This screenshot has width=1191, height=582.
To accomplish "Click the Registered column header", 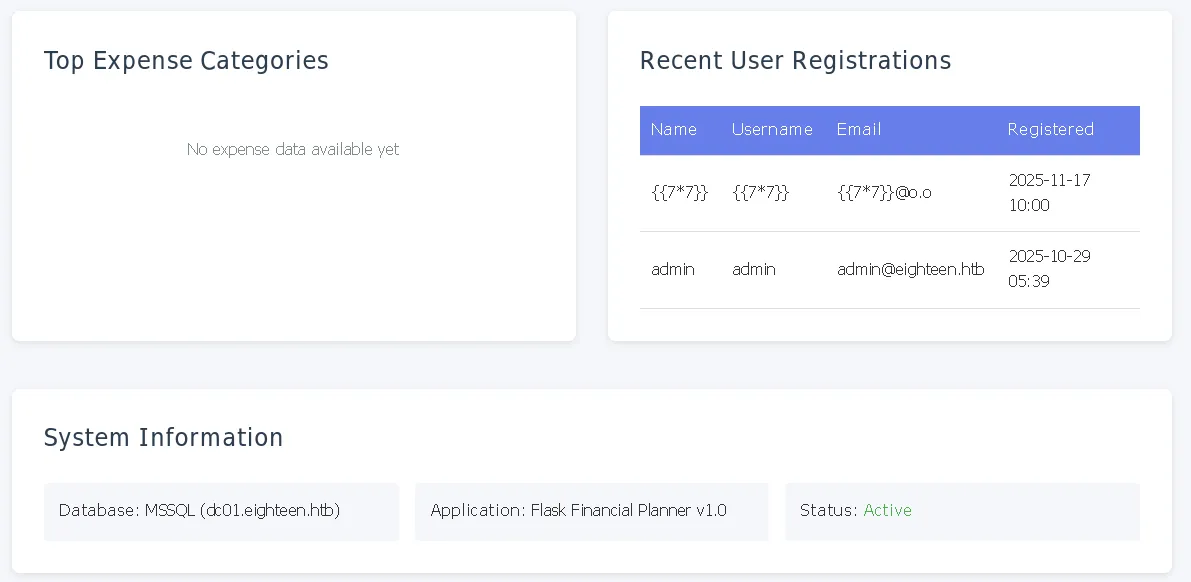I will point(1050,130).
